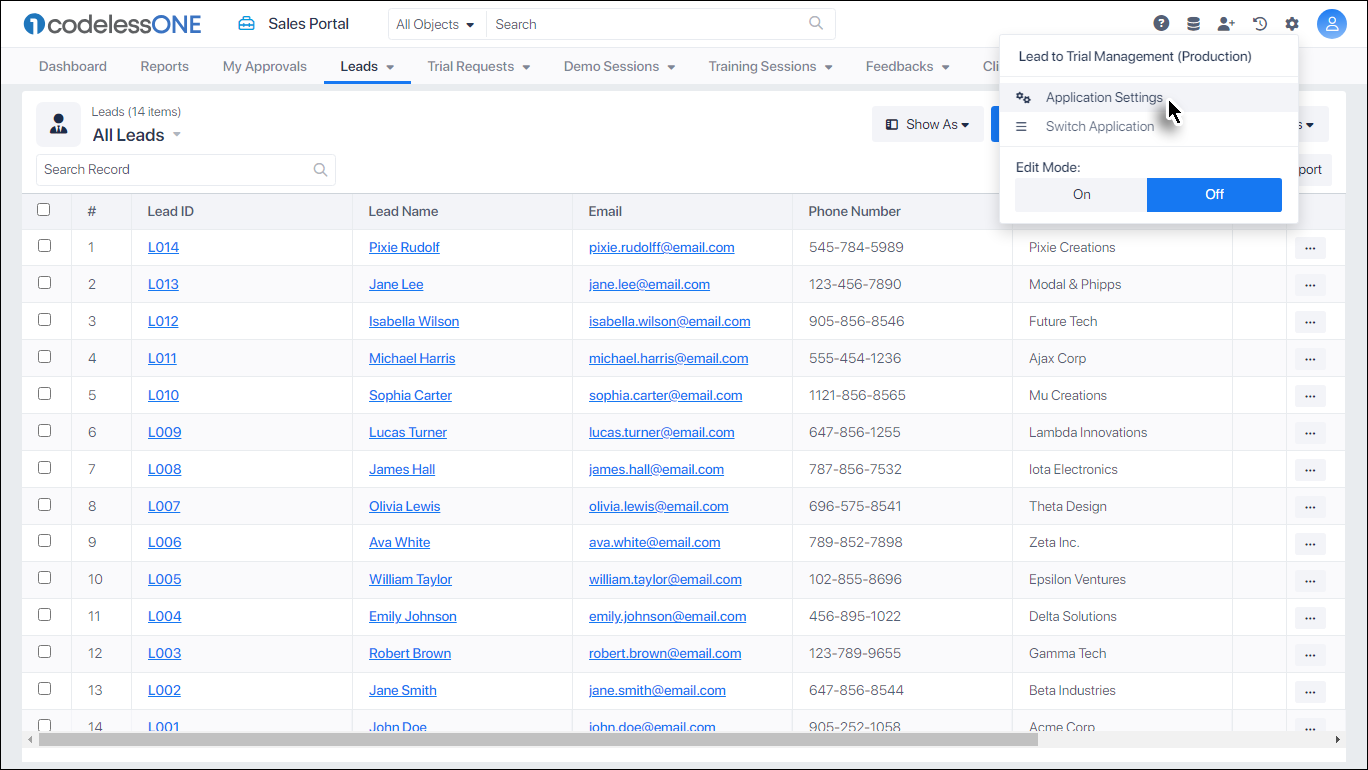This screenshot has height=770, width=1368.
Task: Click into the Search Record field
Action: pos(175,170)
